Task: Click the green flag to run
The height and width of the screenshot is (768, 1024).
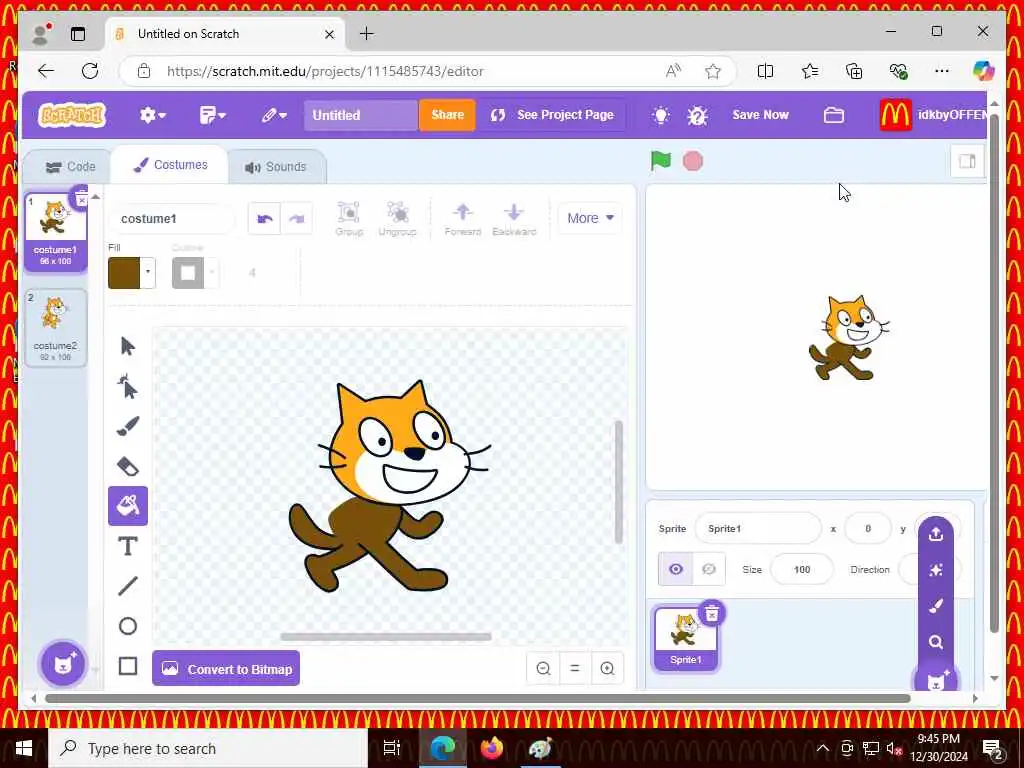Action: 661,161
